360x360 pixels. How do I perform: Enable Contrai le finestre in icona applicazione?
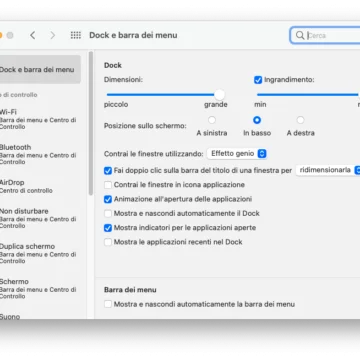tap(108, 185)
